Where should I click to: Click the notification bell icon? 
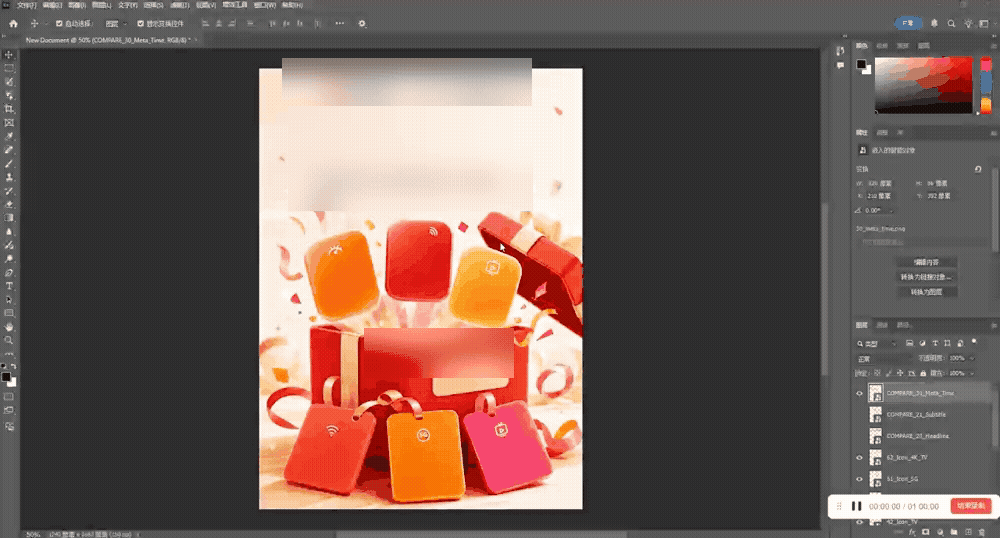coord(934,24)
